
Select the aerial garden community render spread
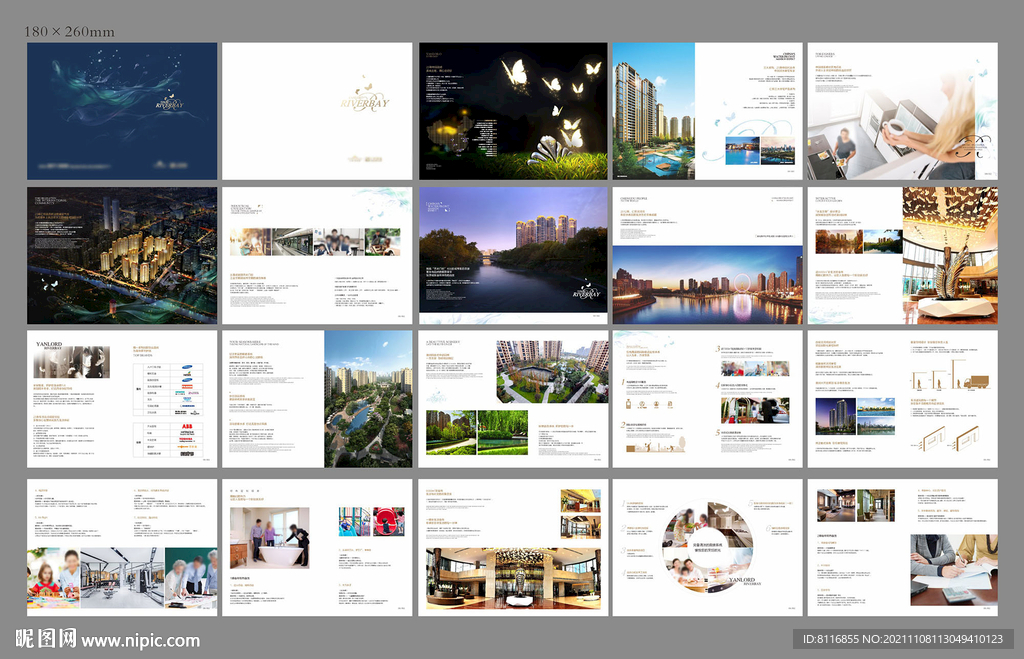317,399
